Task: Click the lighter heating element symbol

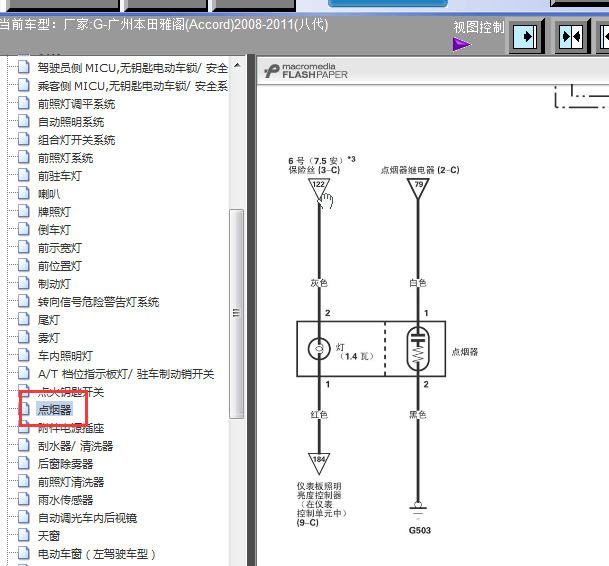Action: [418, 349]
